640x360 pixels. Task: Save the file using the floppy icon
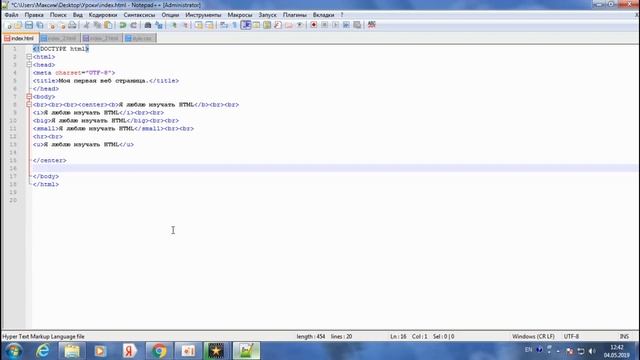[29, 25]
